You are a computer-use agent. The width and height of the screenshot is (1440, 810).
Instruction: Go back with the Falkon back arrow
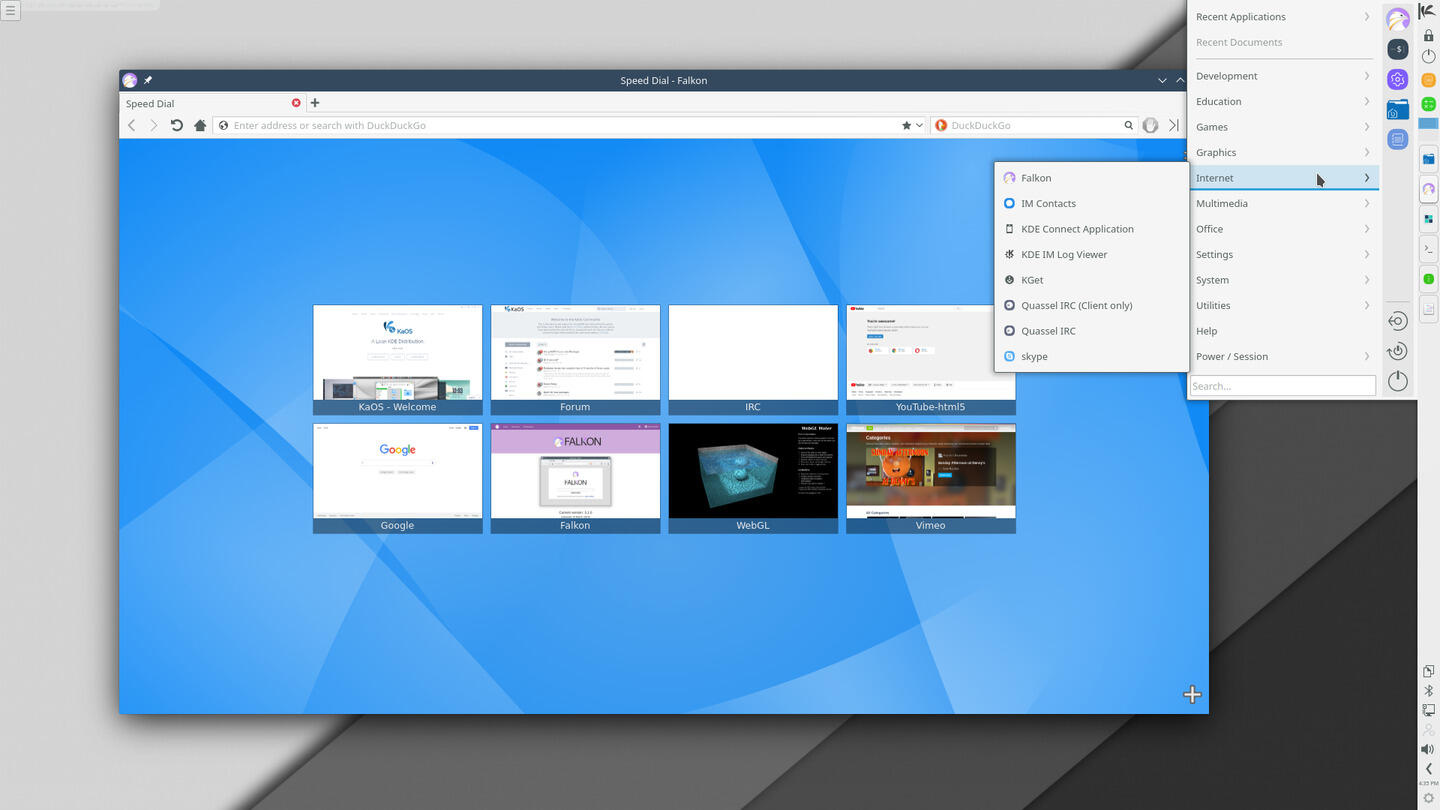131,125
